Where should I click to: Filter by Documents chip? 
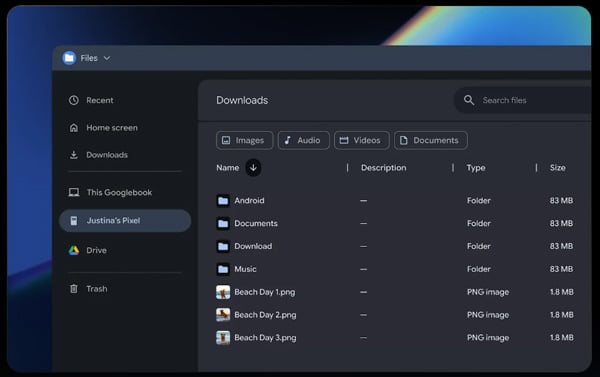click(430, 140)
